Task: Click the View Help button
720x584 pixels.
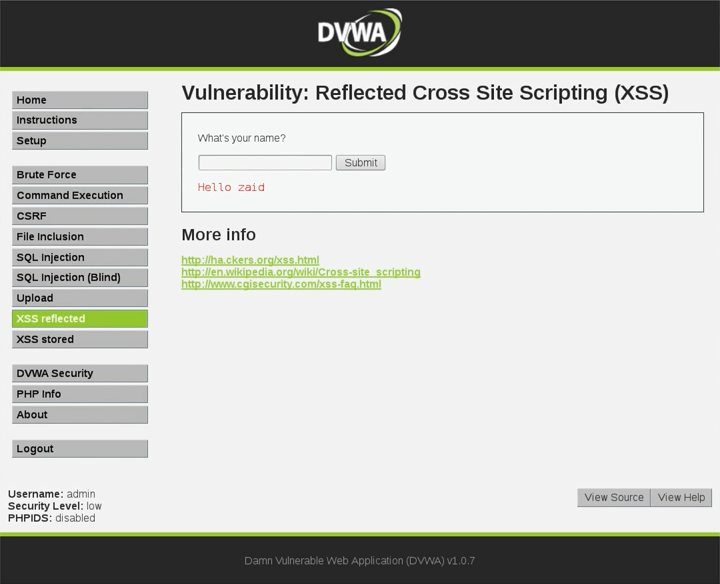Action: (x=681, y=498)
